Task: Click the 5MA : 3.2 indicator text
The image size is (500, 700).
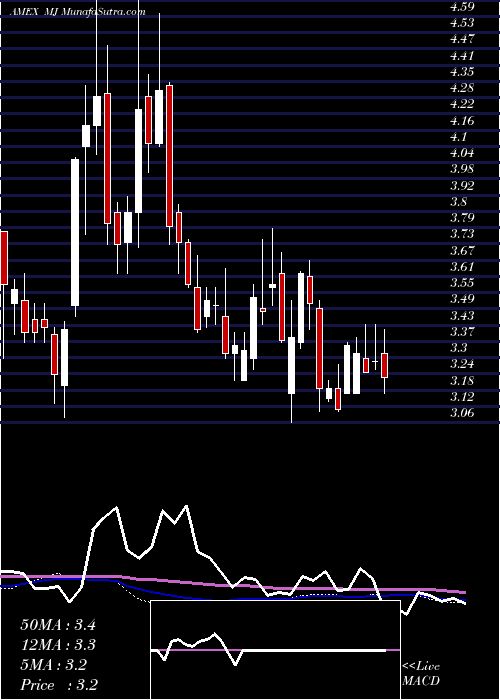Action: point(54,665)
